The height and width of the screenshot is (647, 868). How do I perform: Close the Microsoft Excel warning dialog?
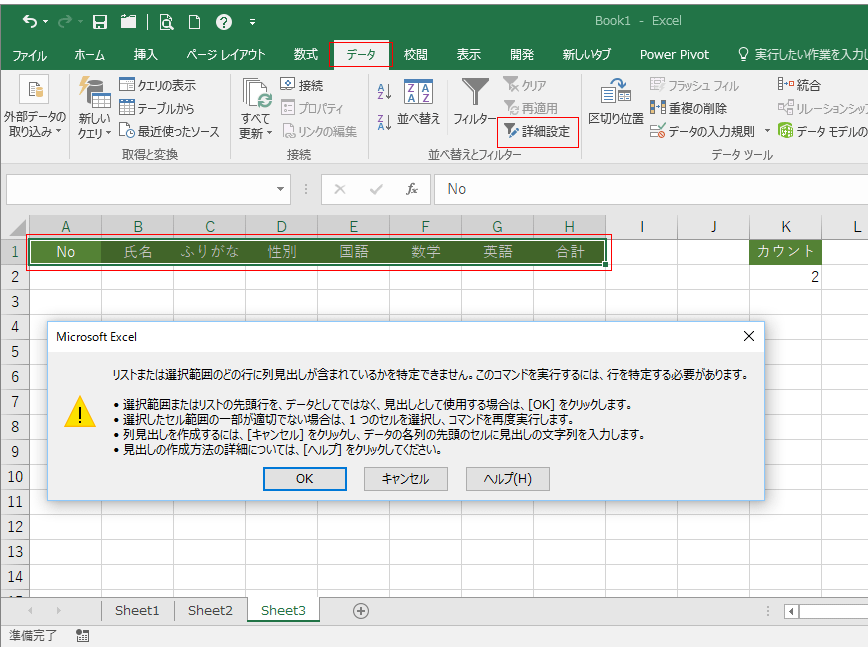point(748,337)
